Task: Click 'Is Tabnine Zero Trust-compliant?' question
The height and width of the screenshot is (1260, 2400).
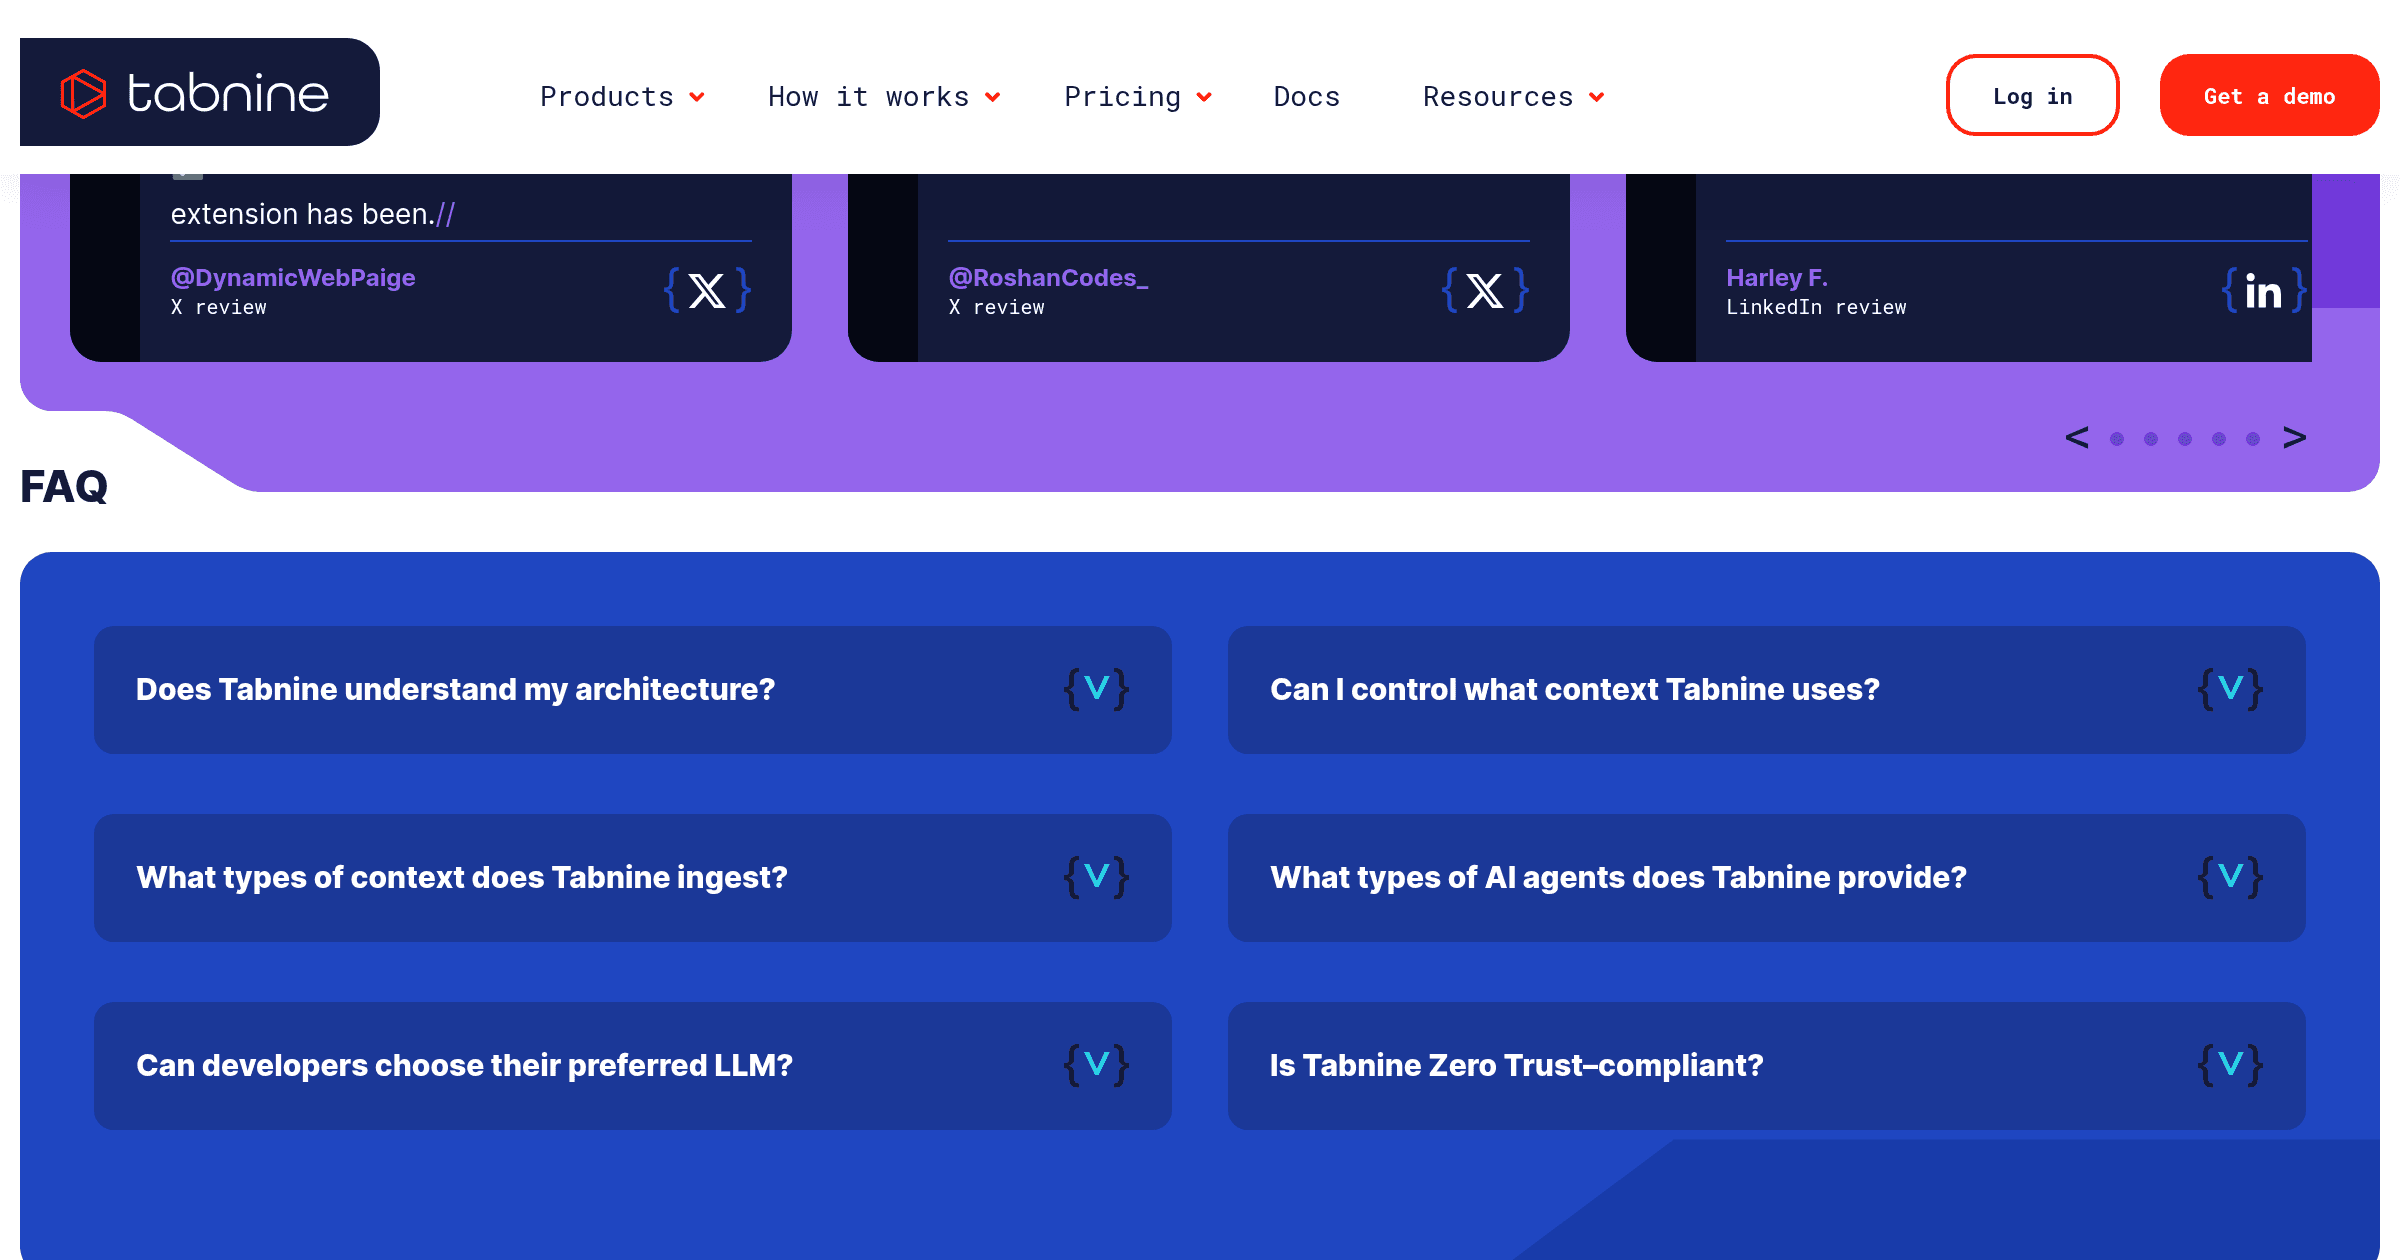Action: click(1517, 1065)
